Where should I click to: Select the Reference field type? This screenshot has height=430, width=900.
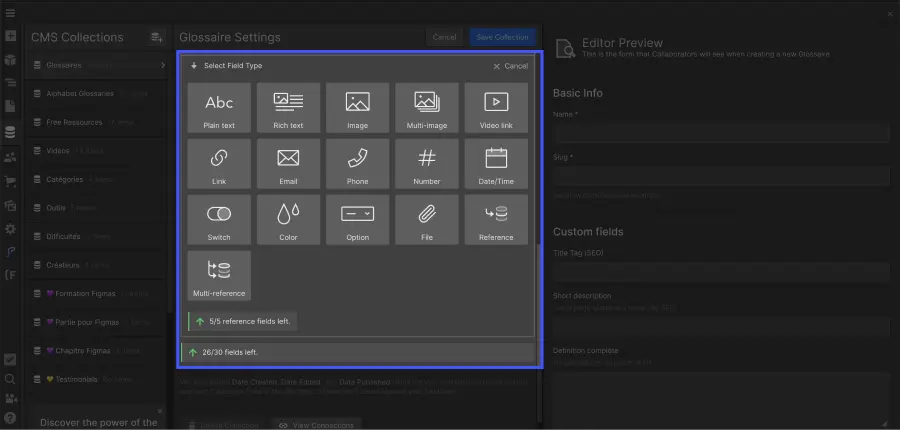(x=496, y=220)
